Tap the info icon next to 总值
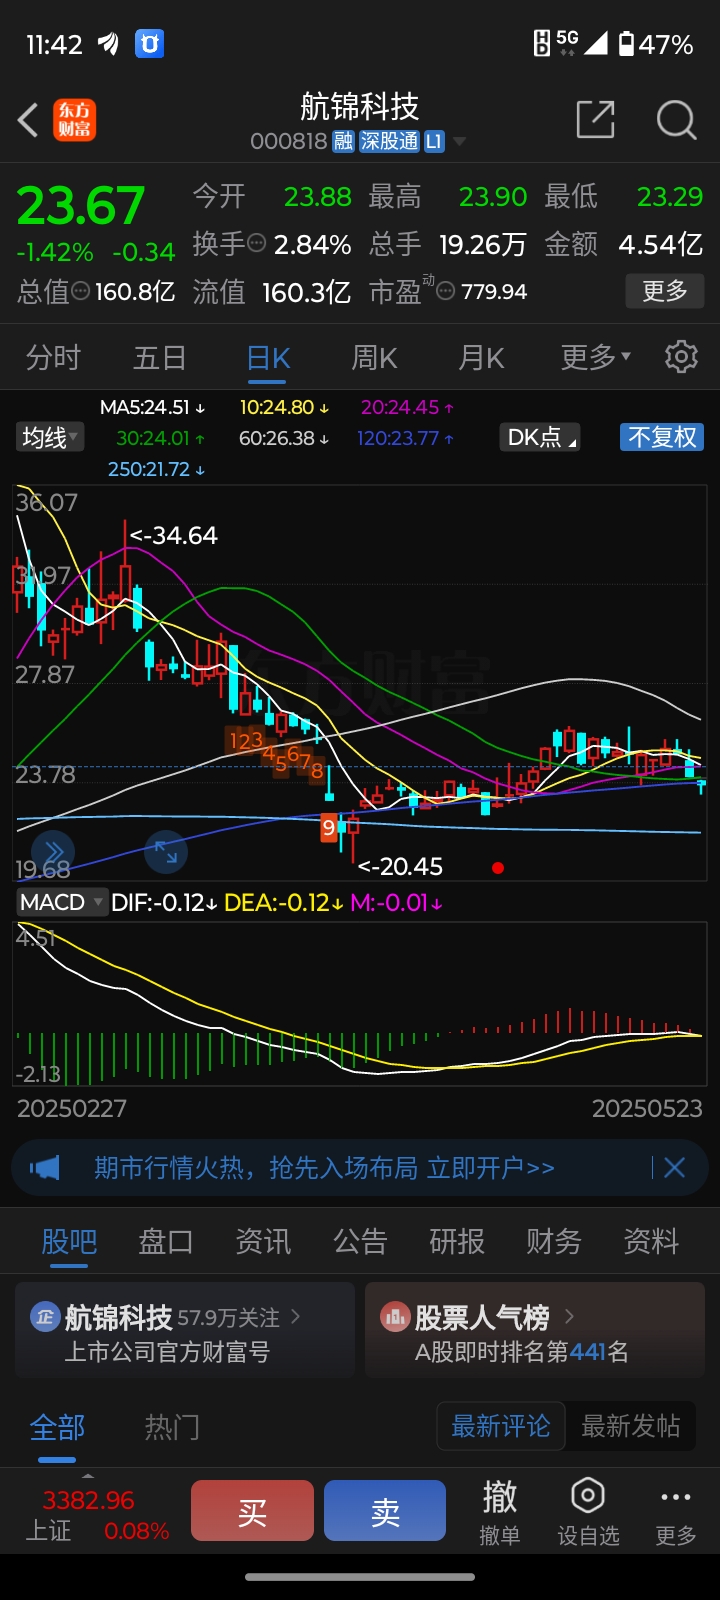The width and height of the screenshot is (720, 1600). pyautogui.click(x=81, y=291)
